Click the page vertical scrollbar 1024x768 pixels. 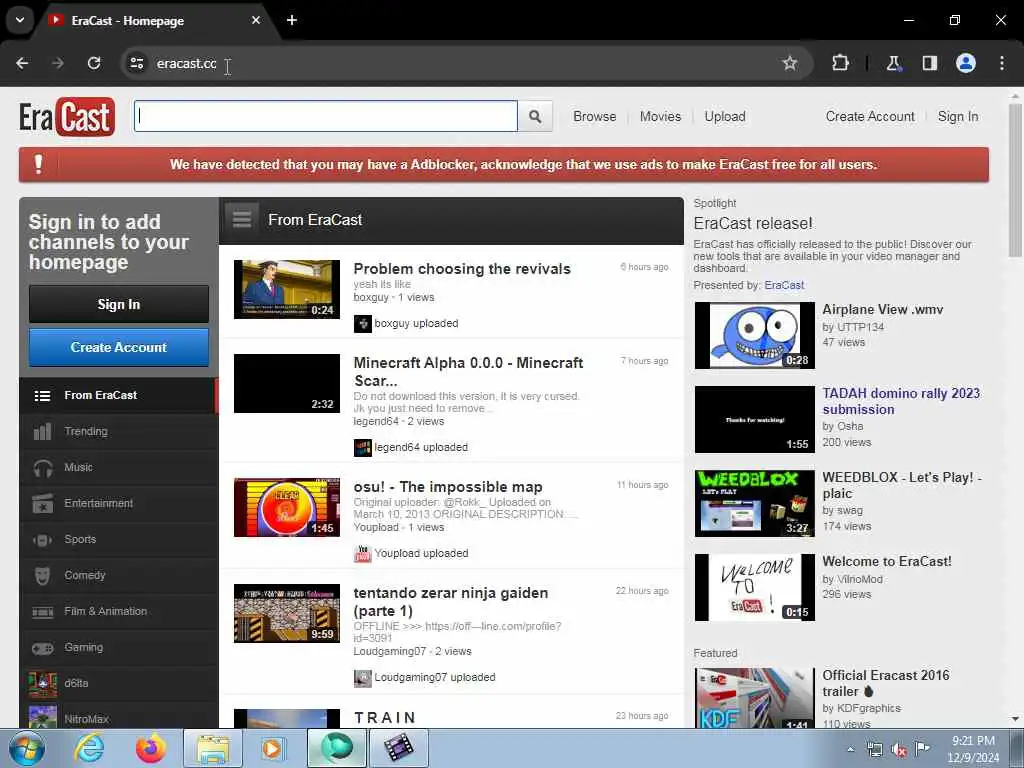(x=1016, y=180)
